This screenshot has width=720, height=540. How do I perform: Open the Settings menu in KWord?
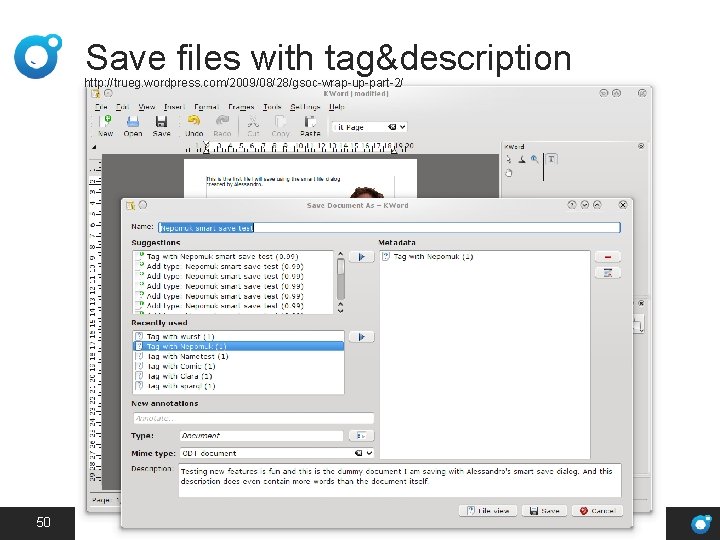pyautogui.click(x=305, y=107)
